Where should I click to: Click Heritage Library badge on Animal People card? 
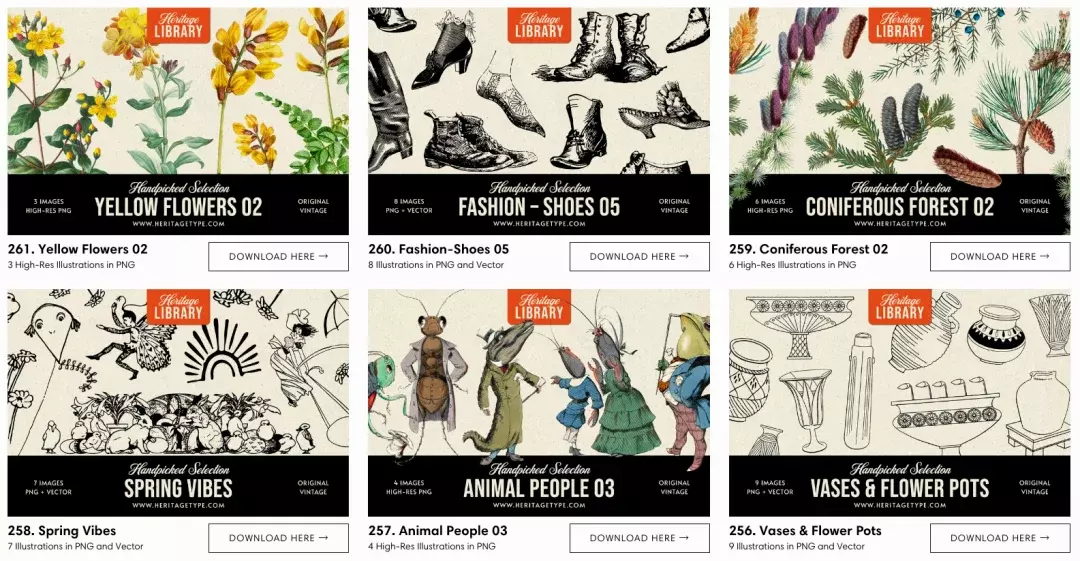coord(539,307)
